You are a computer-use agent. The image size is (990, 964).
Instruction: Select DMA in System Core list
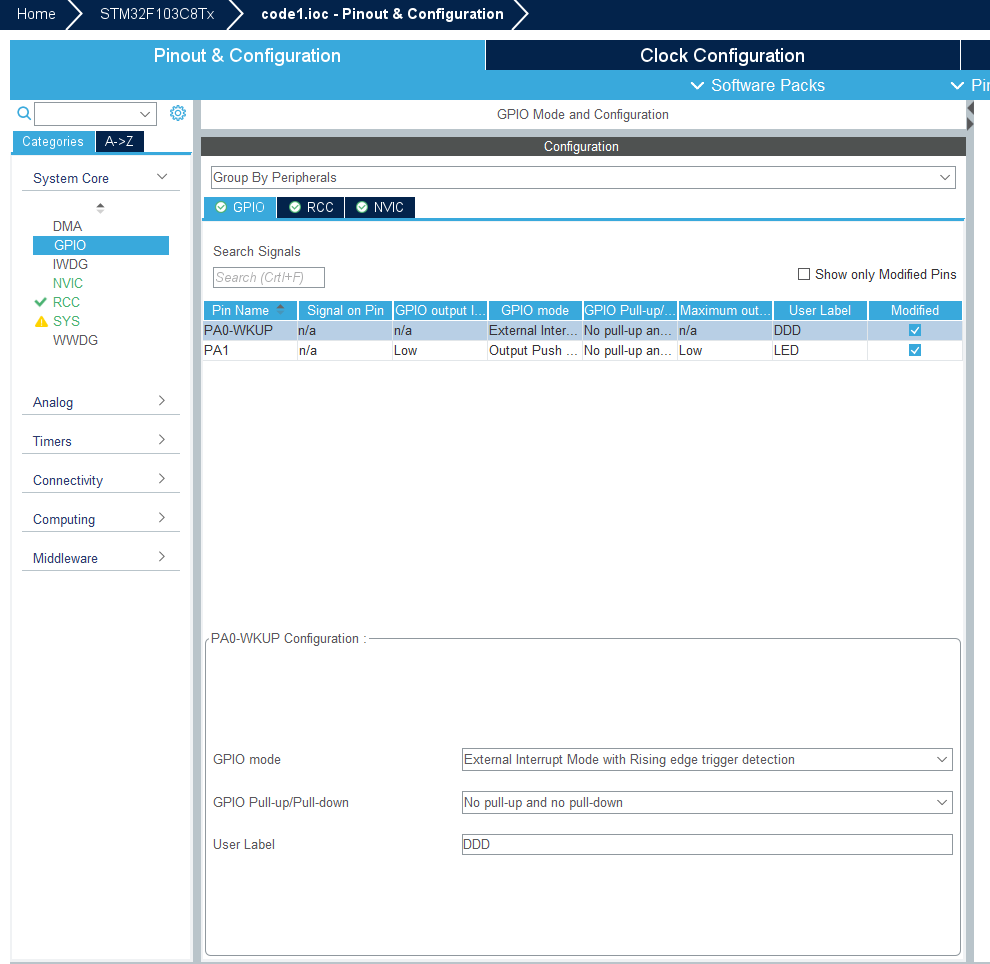pos(68,226)
